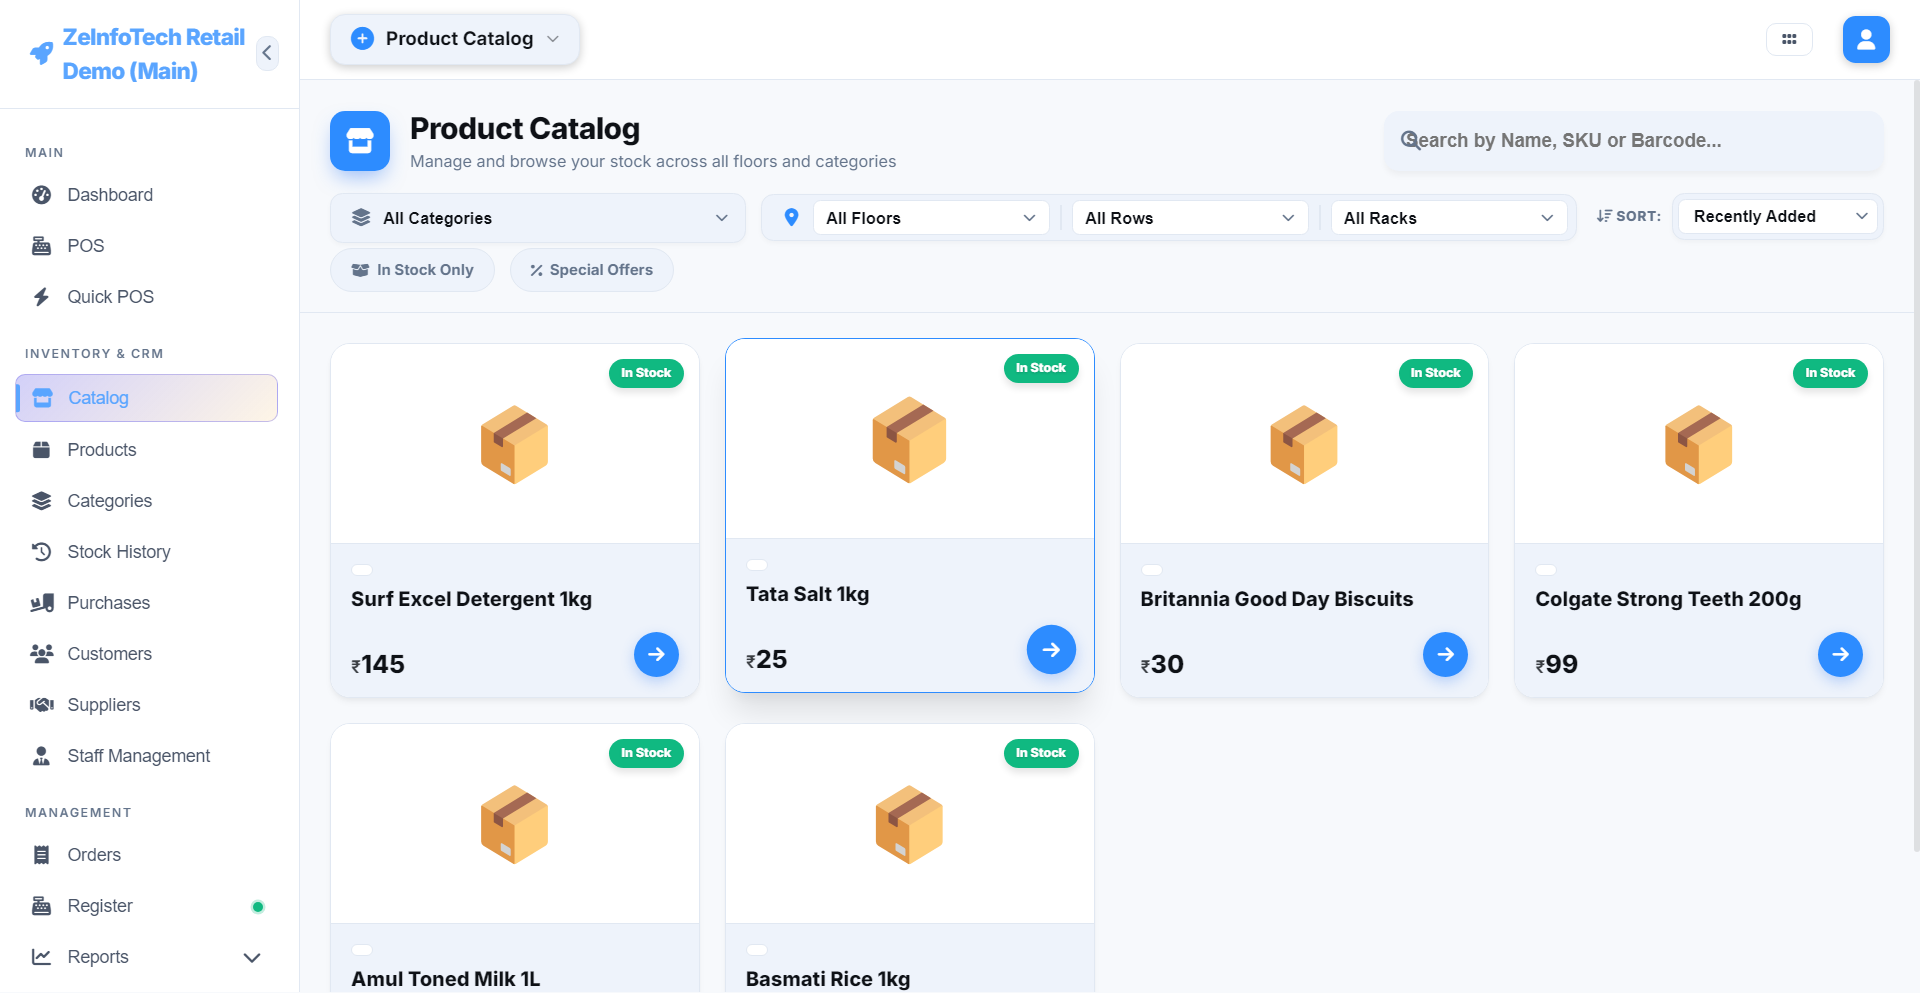Navigate to Staff Management
Screen dimensions: 1920x993
[147, 756]
